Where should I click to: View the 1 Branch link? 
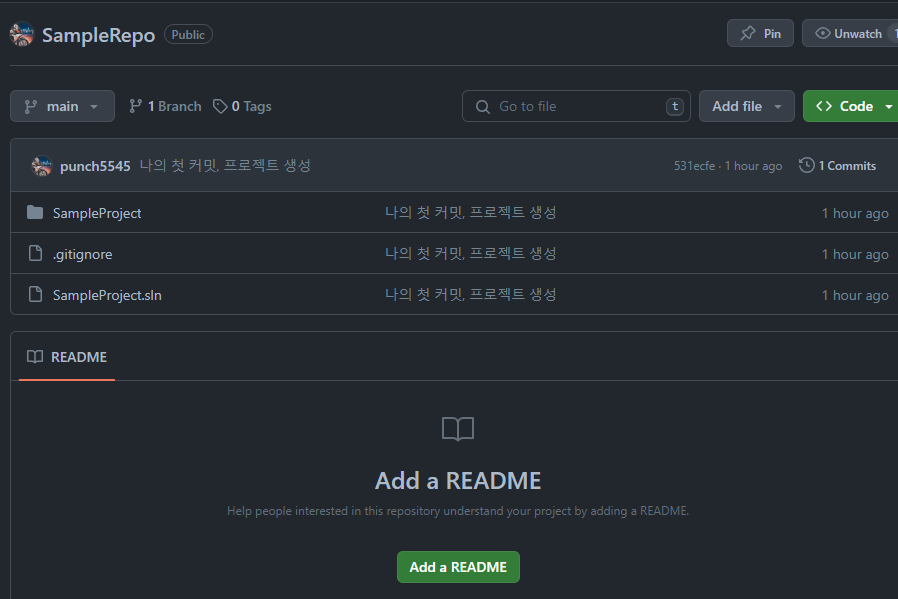tap(166, 106)
